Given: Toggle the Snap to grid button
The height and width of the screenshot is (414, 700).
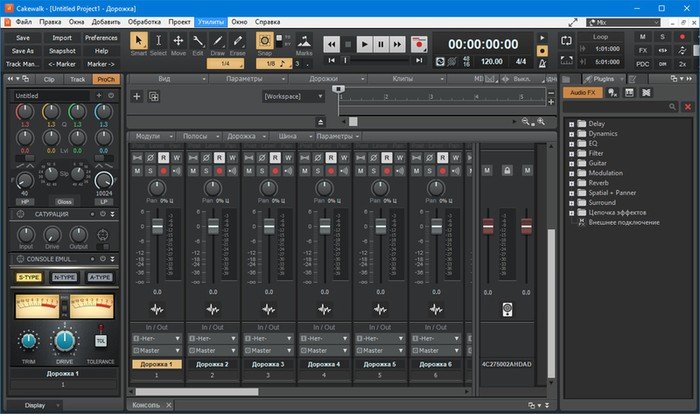Looking at the screenshot, I should tap(265, 41).
